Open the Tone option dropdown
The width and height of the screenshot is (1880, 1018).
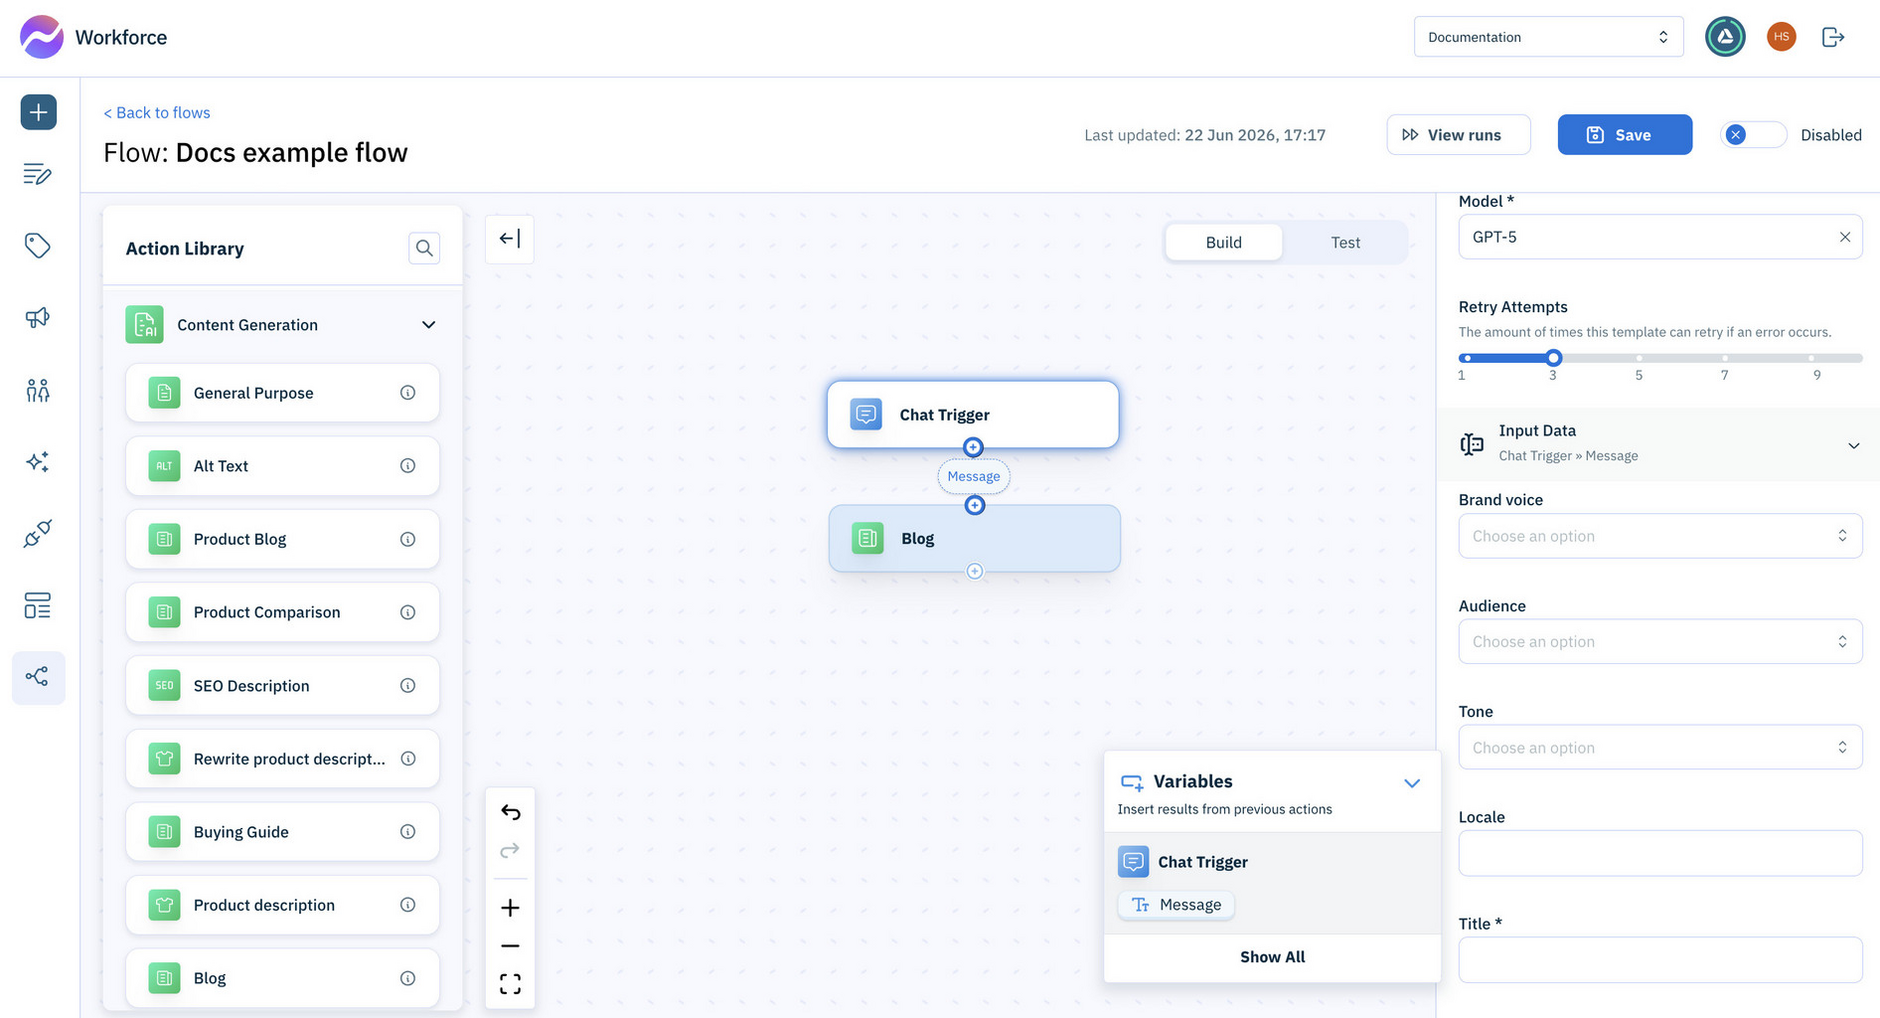(x=1660, y=748)
